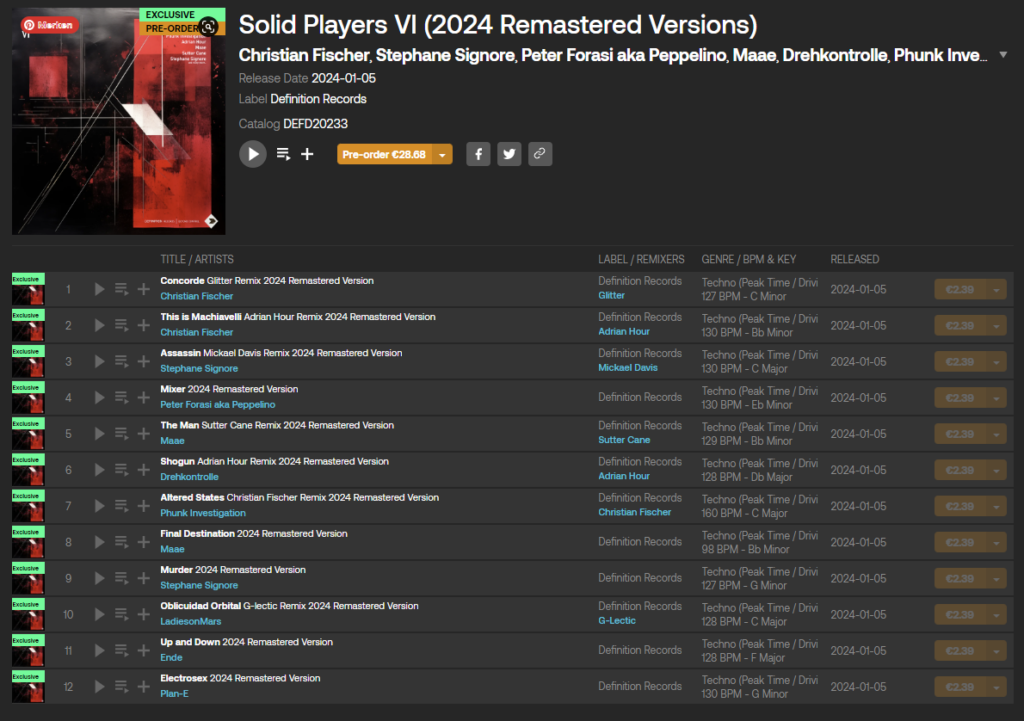Copy the release link using chain icon
1024x721 pixels.
tap(540, 154)
